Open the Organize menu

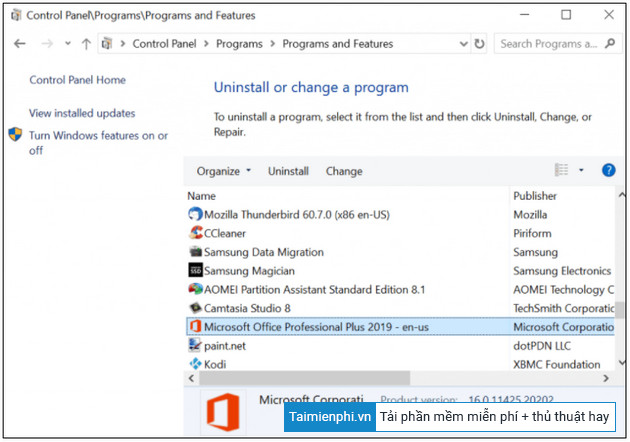(223, 171)
